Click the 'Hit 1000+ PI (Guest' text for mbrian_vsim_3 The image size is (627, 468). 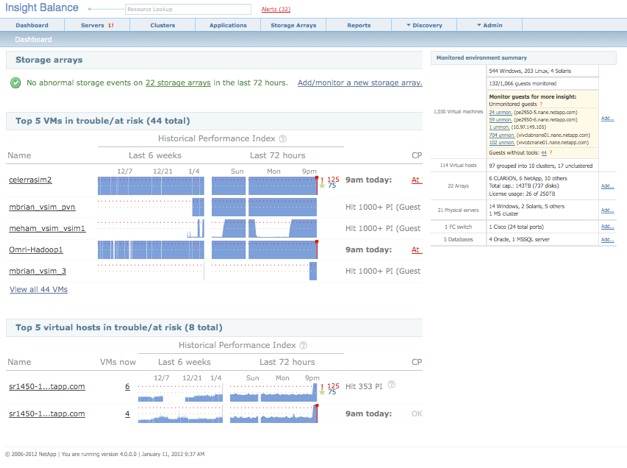(383, 271)
